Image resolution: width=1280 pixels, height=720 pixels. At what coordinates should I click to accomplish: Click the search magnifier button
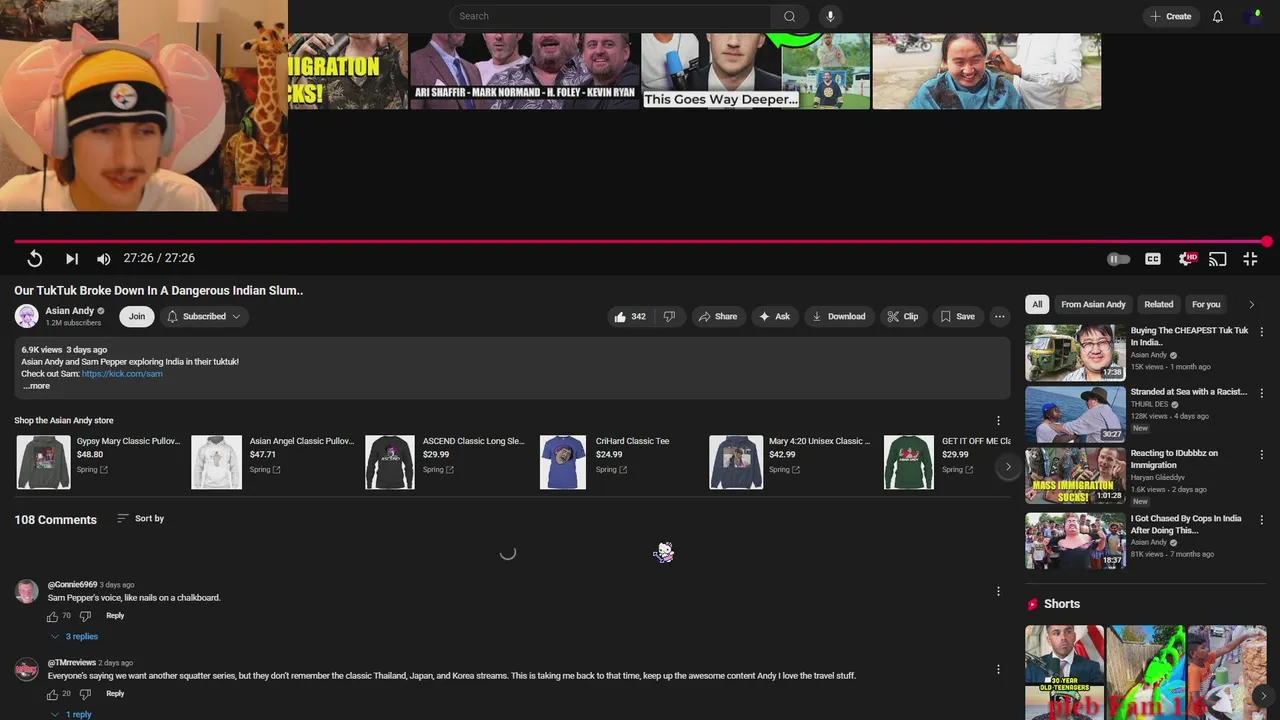[x=790, y=16]
